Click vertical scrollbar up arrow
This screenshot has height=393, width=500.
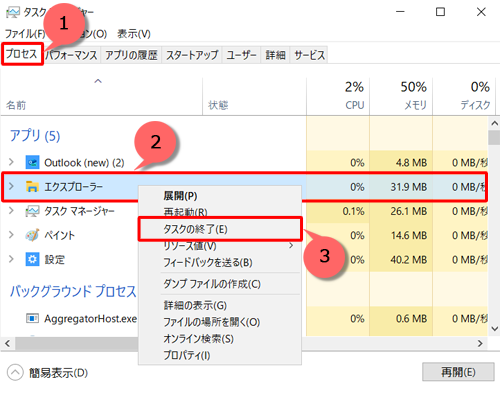pos(494,124)
